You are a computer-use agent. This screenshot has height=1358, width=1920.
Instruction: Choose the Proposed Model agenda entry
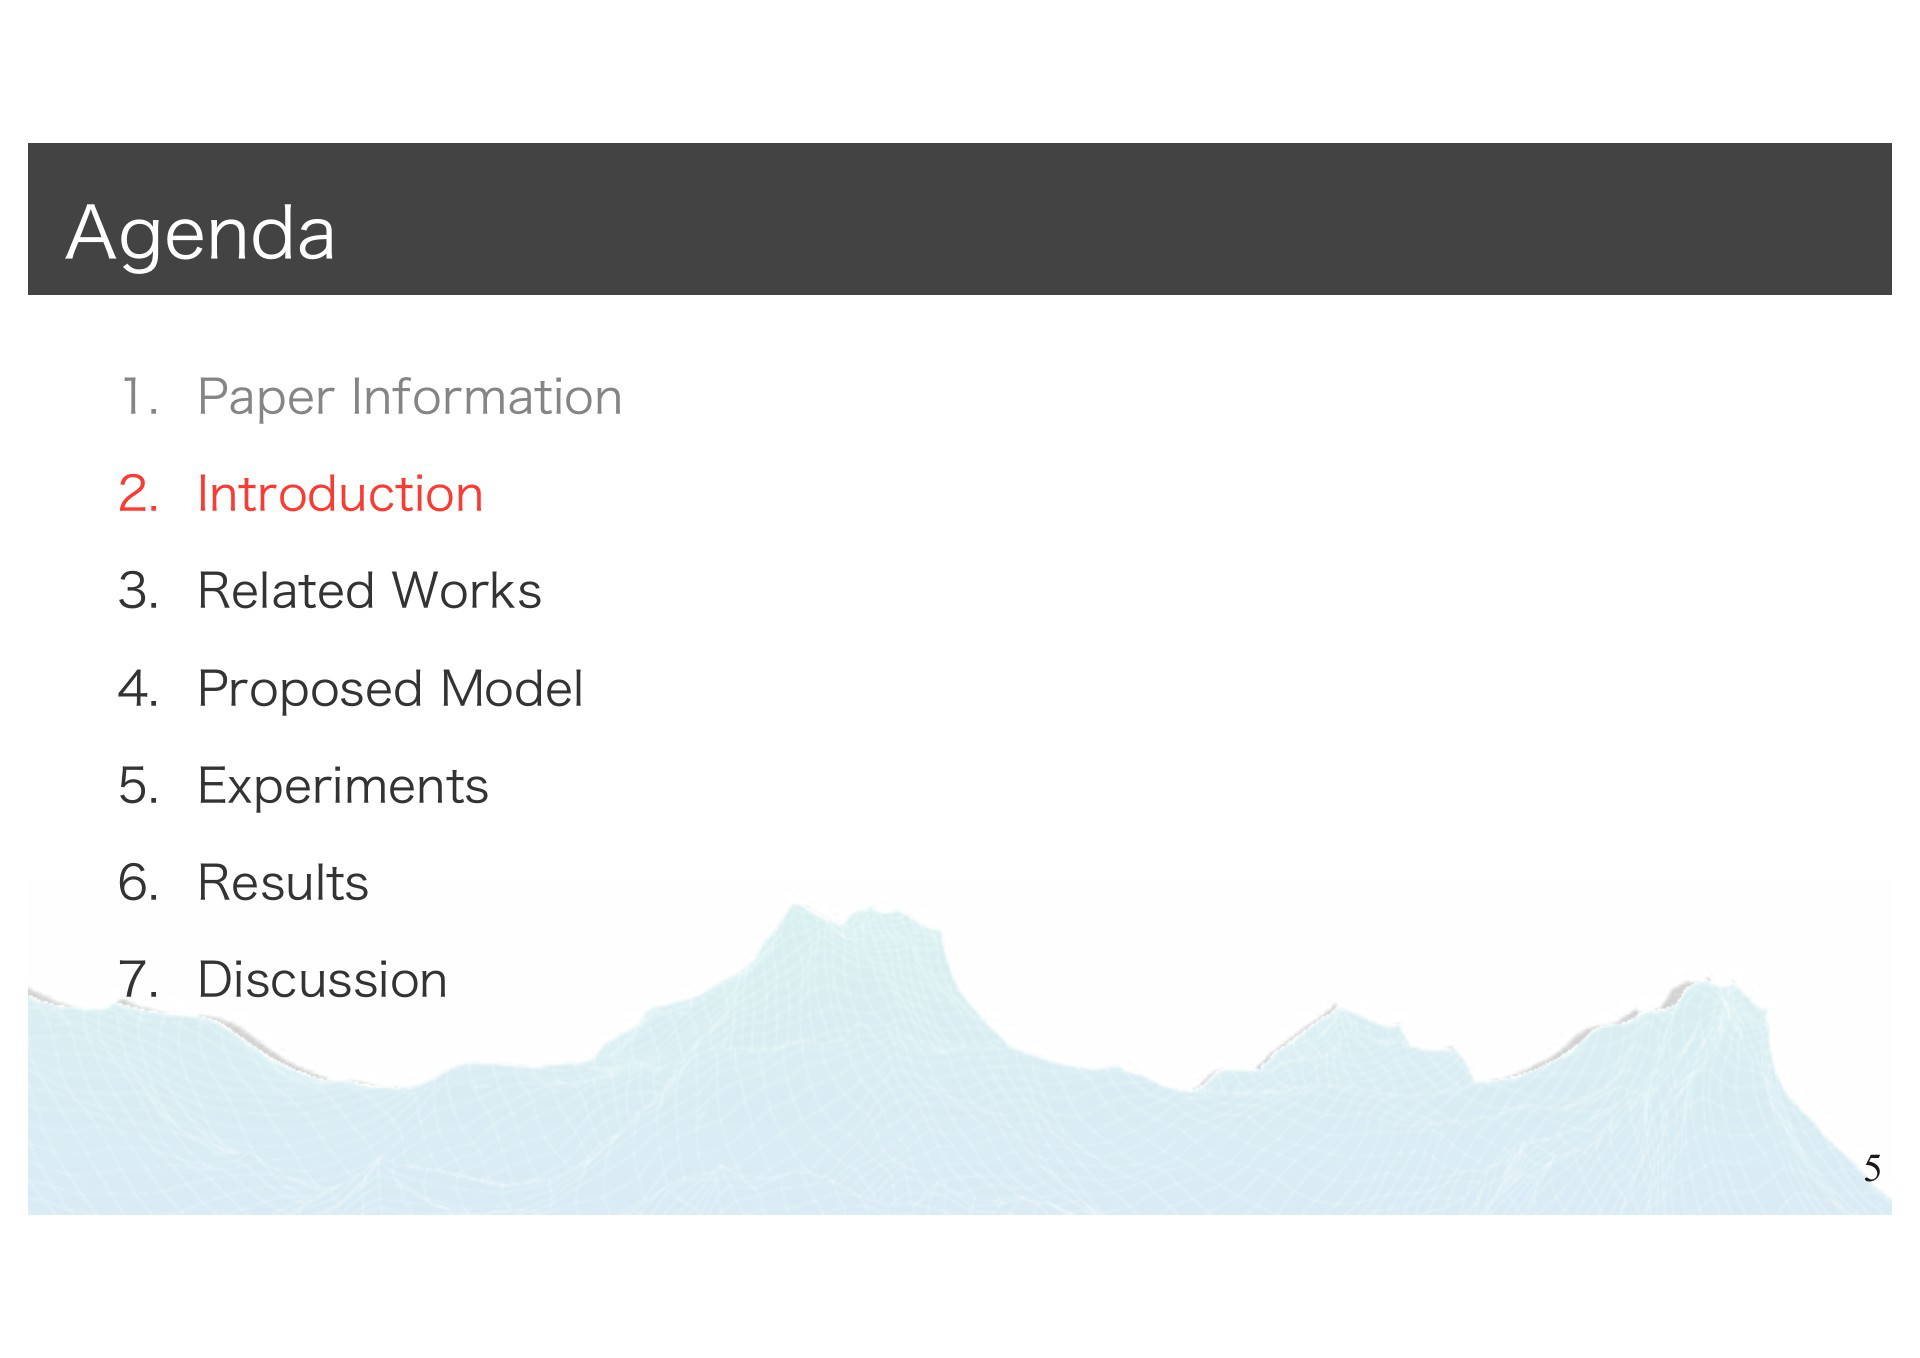390,689
